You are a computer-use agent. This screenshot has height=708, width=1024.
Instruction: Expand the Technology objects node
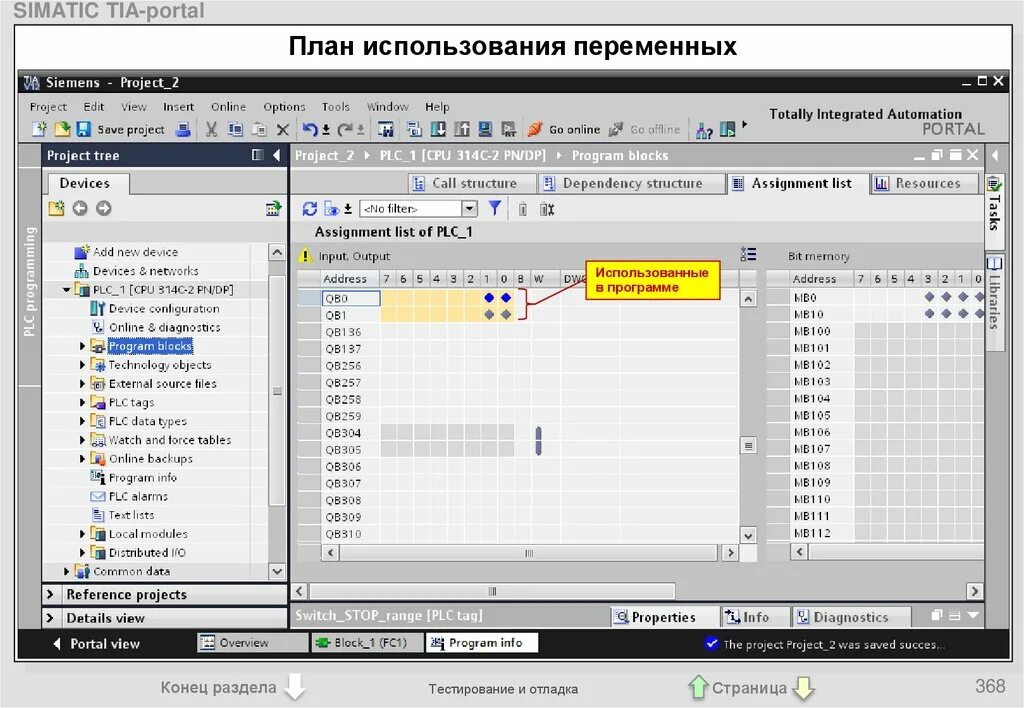(x=82, y=365)
